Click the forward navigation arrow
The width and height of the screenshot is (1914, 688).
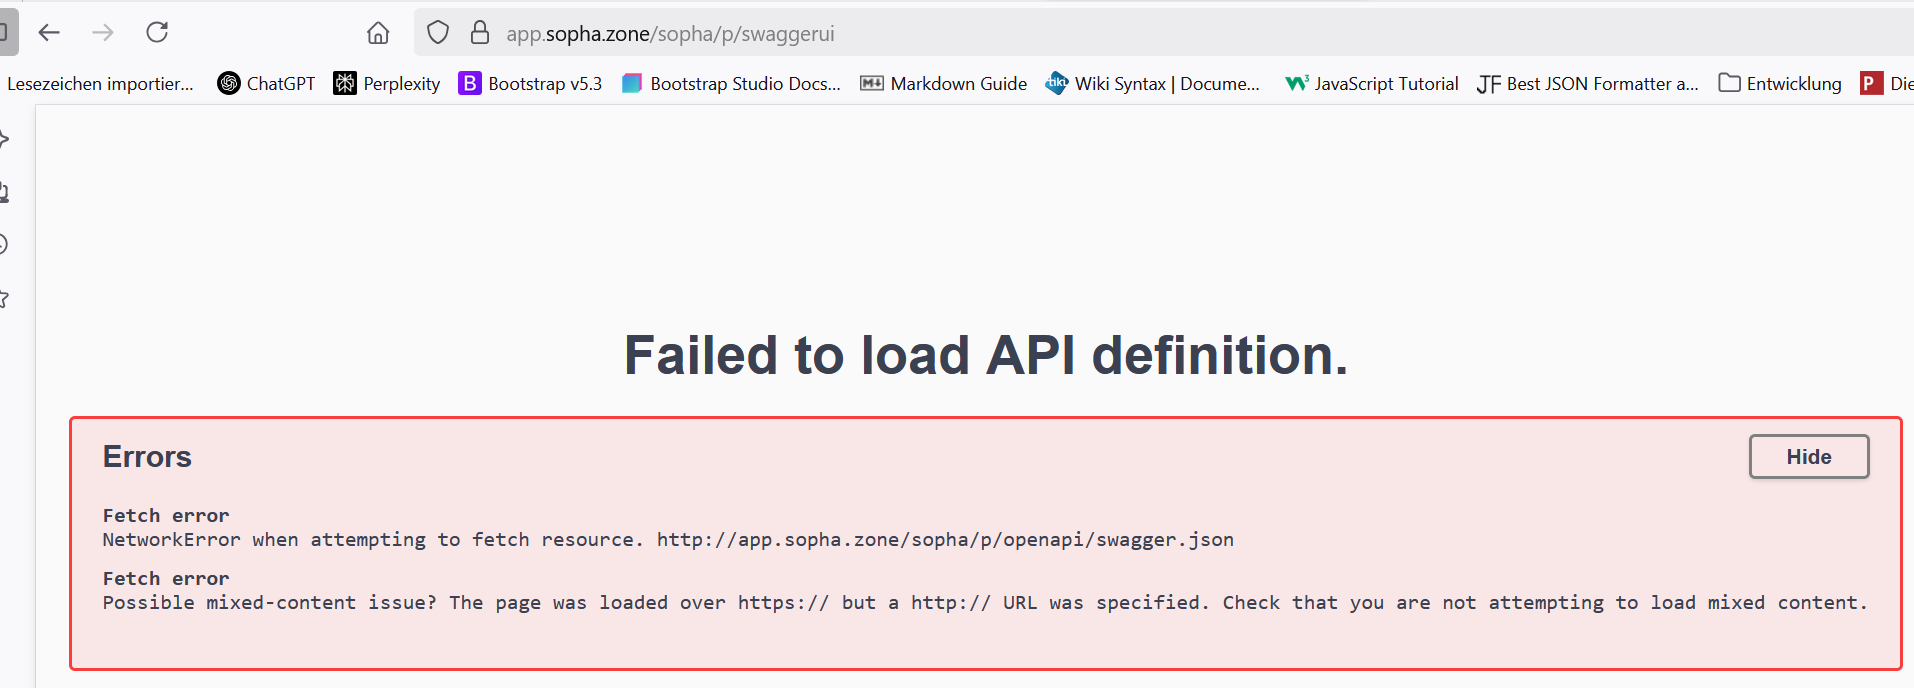103,33
